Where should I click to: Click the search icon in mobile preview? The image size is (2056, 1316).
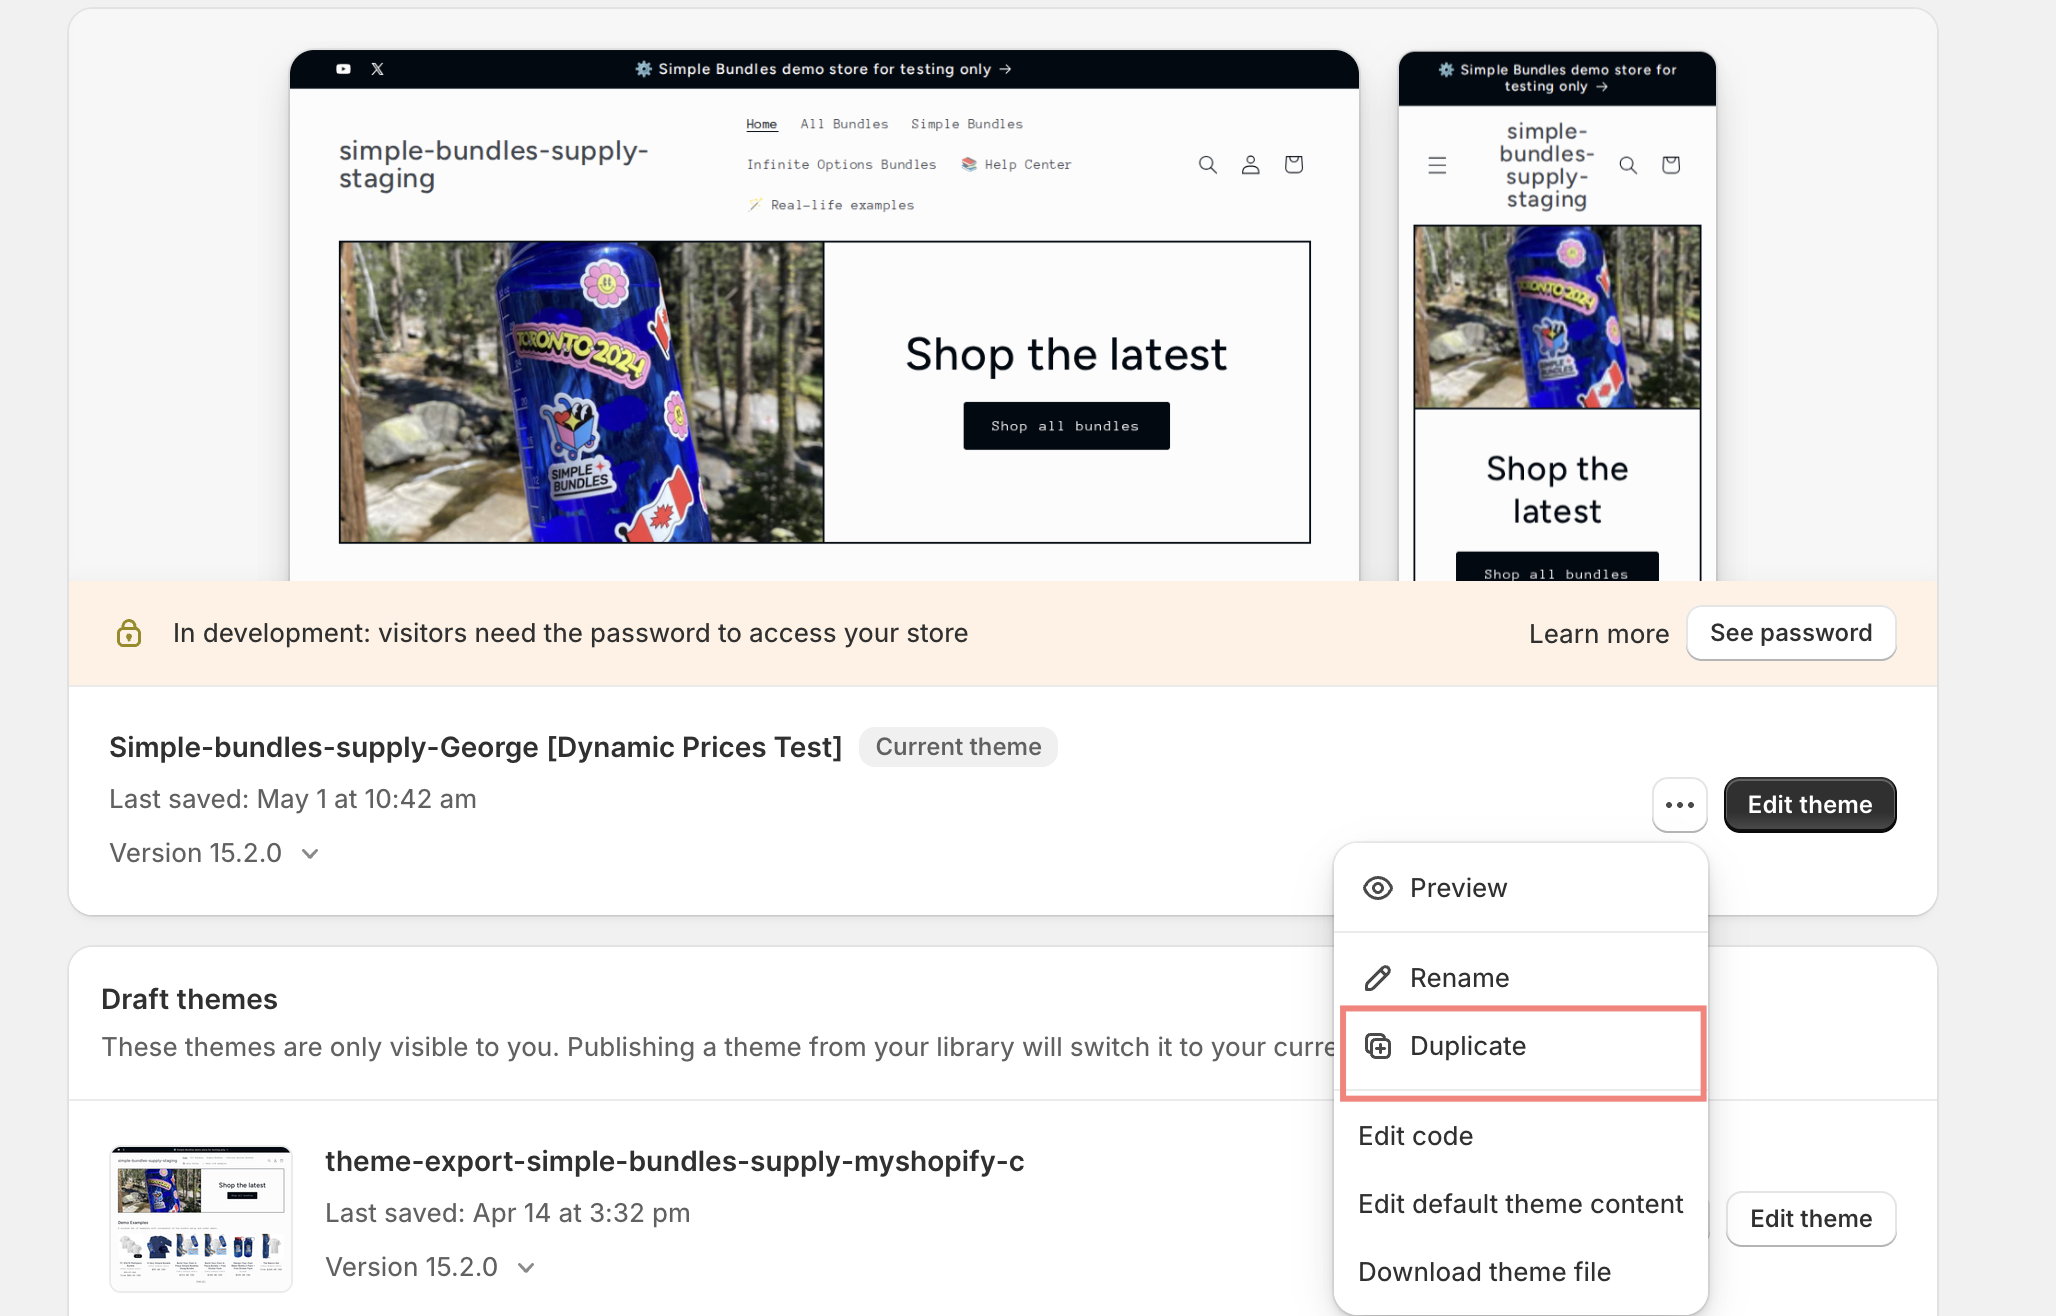coord(1628,165)
